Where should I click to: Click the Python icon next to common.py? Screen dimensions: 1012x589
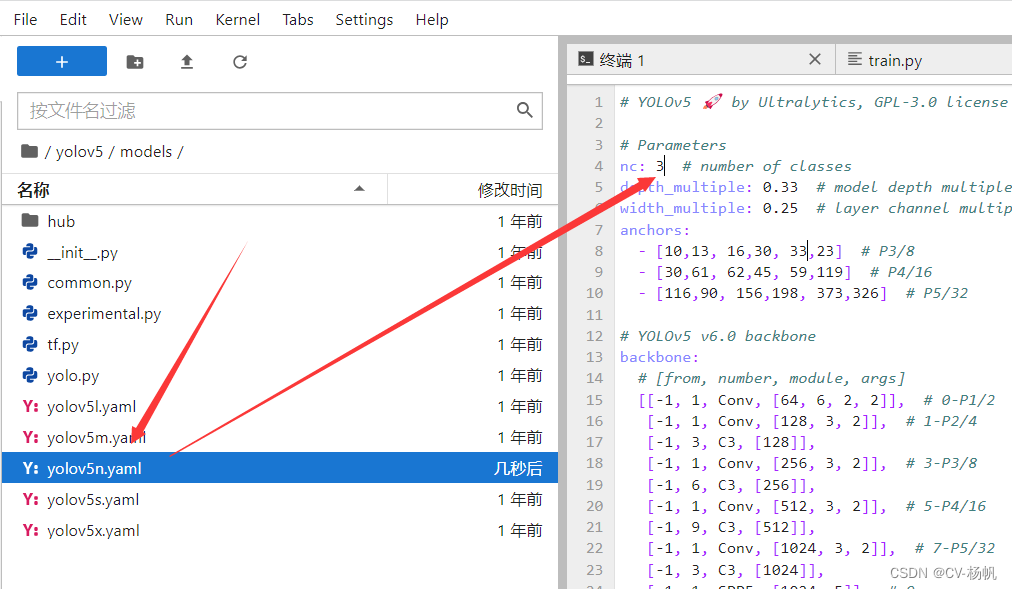tap(30, 282)
